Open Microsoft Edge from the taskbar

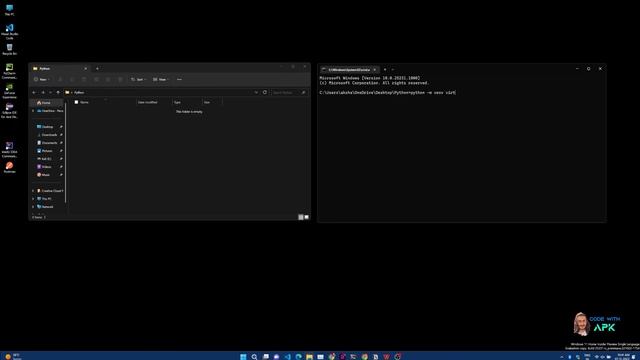pyautogui.click(x=298, y=357)
